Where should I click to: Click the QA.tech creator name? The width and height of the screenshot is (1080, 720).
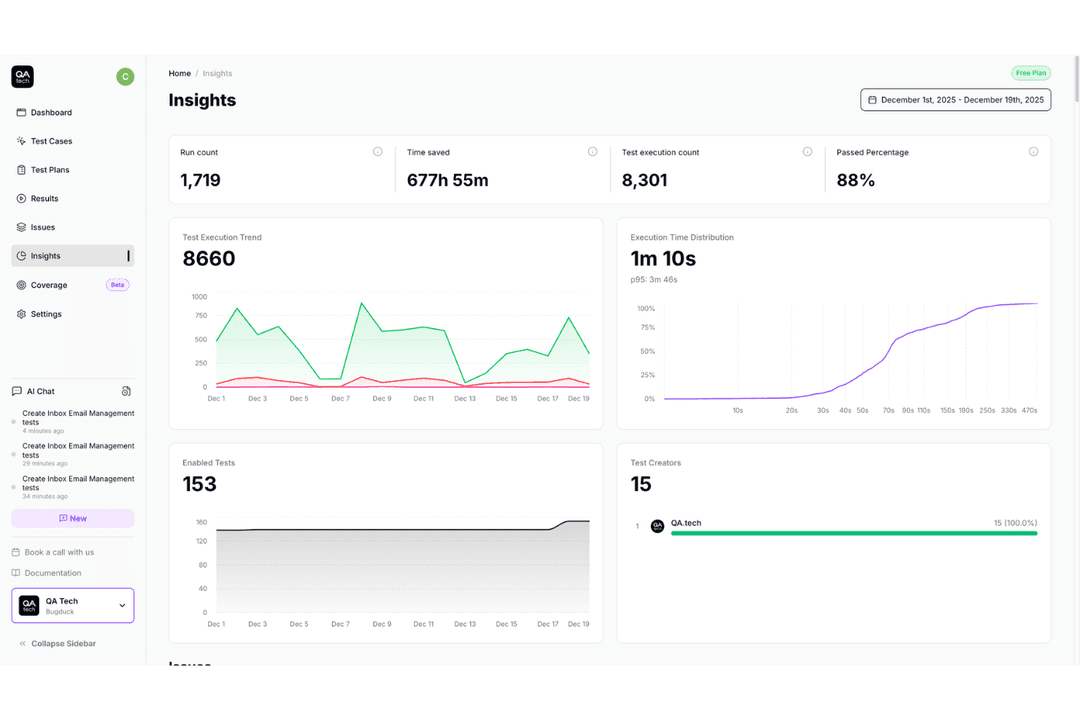tap(686, 523)
